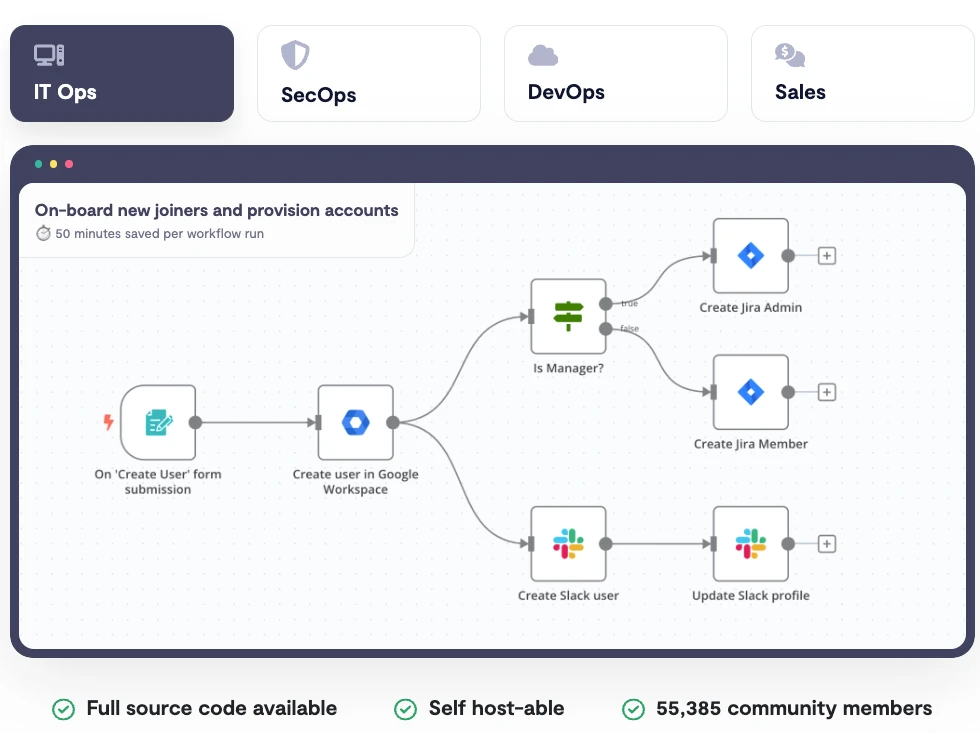The width and height of the screenshot is (980, 733).
Task: Click the '50 minutes saved per workflow run' text
Action: pyautogui.click(x=159, y=234)
